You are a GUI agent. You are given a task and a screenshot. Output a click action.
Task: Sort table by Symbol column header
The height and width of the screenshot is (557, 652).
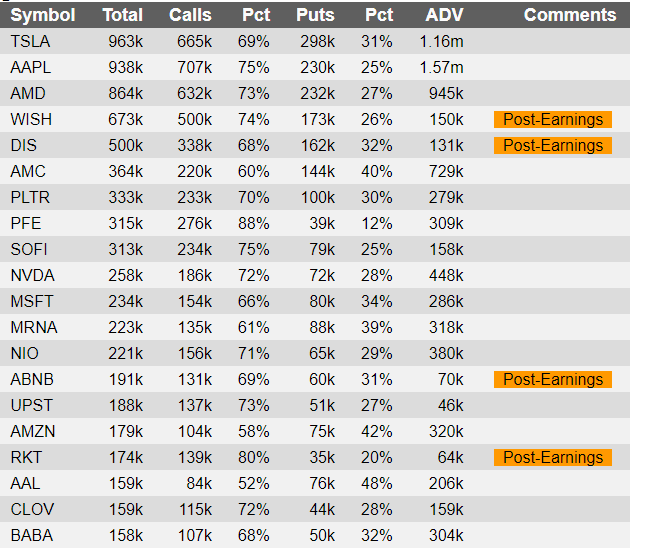click(x=43, y=15)
